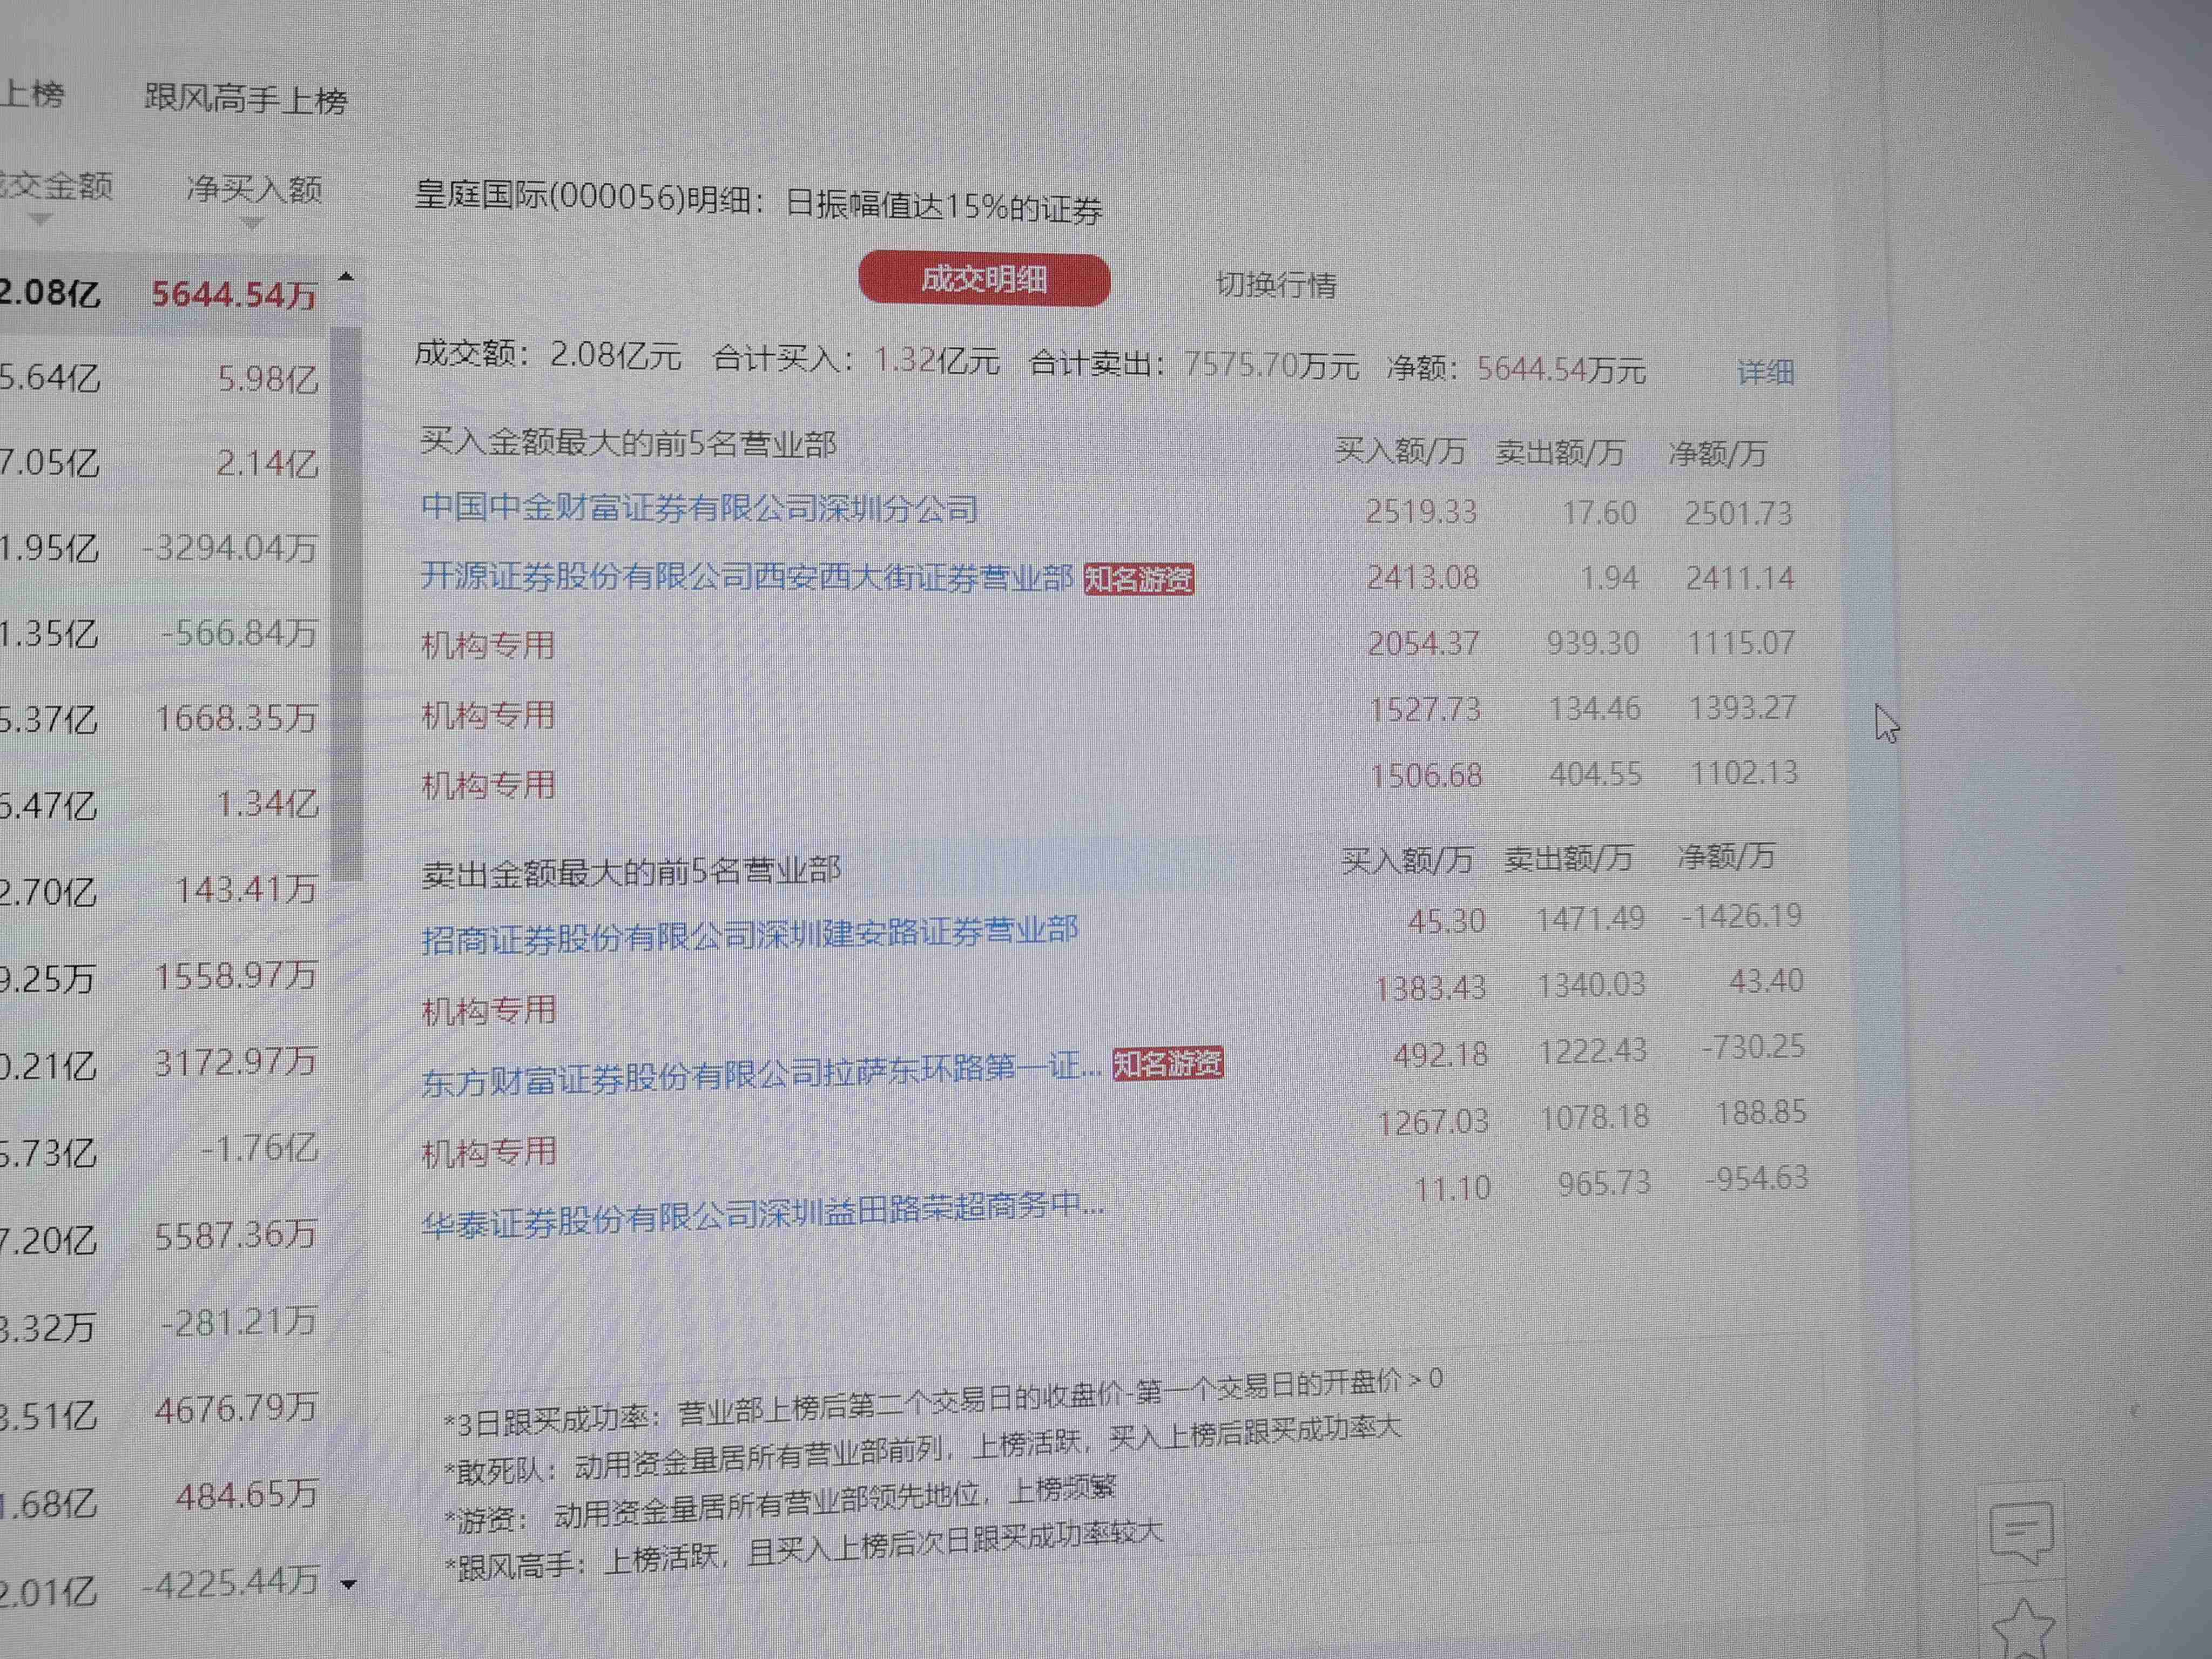Select row with net buy 1.34亿

point(165,804)
